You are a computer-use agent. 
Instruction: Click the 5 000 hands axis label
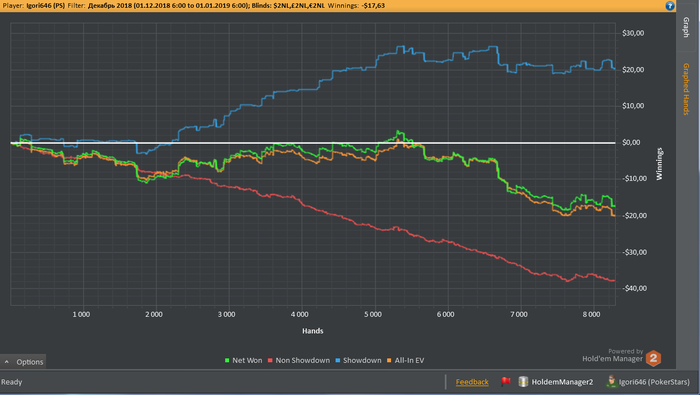point(373,314)
